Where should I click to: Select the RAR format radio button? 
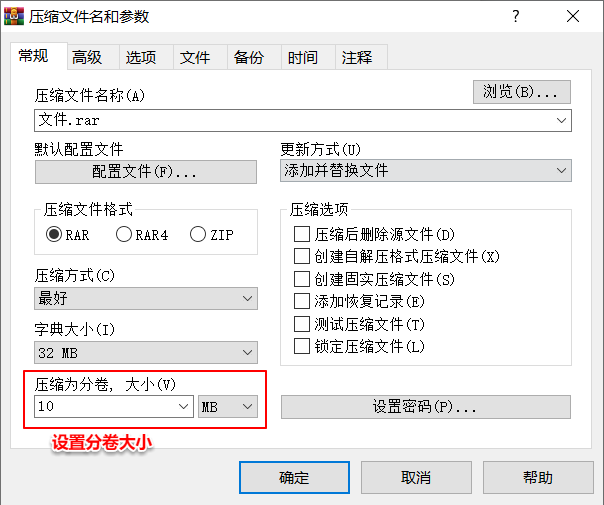(54, 235)
